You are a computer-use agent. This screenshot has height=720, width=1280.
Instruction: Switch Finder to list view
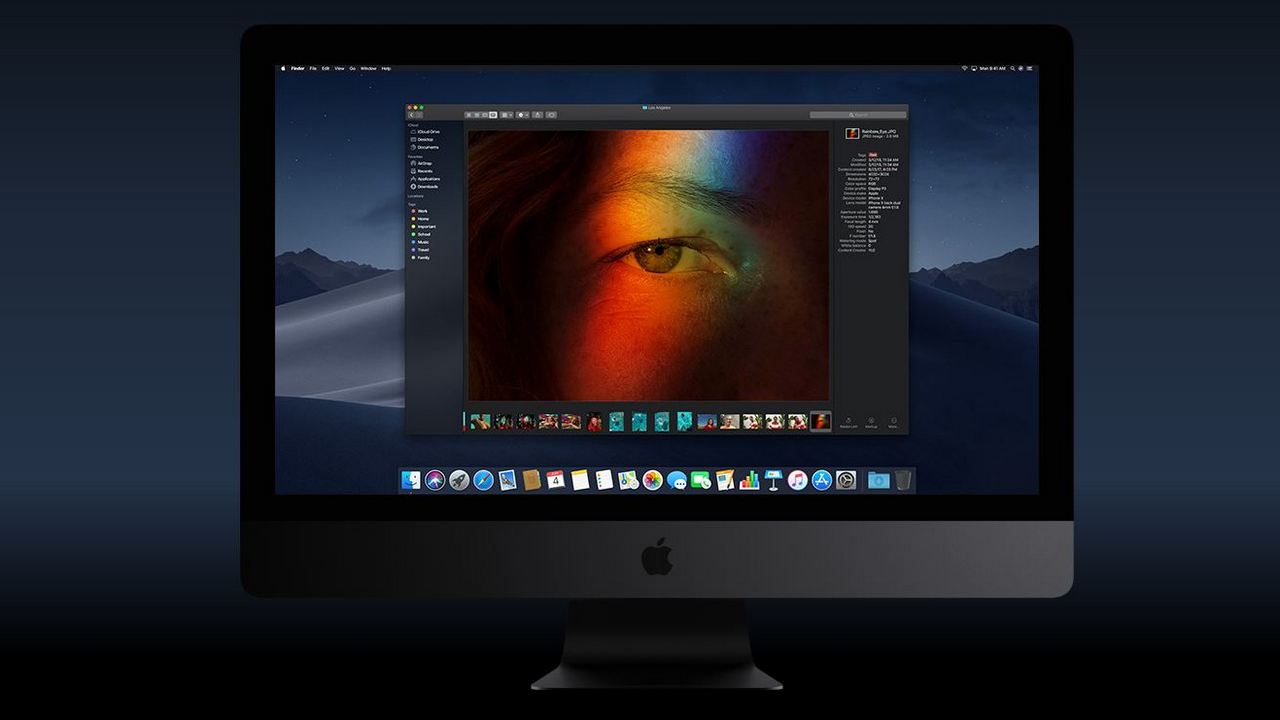(x=477, y=115)
